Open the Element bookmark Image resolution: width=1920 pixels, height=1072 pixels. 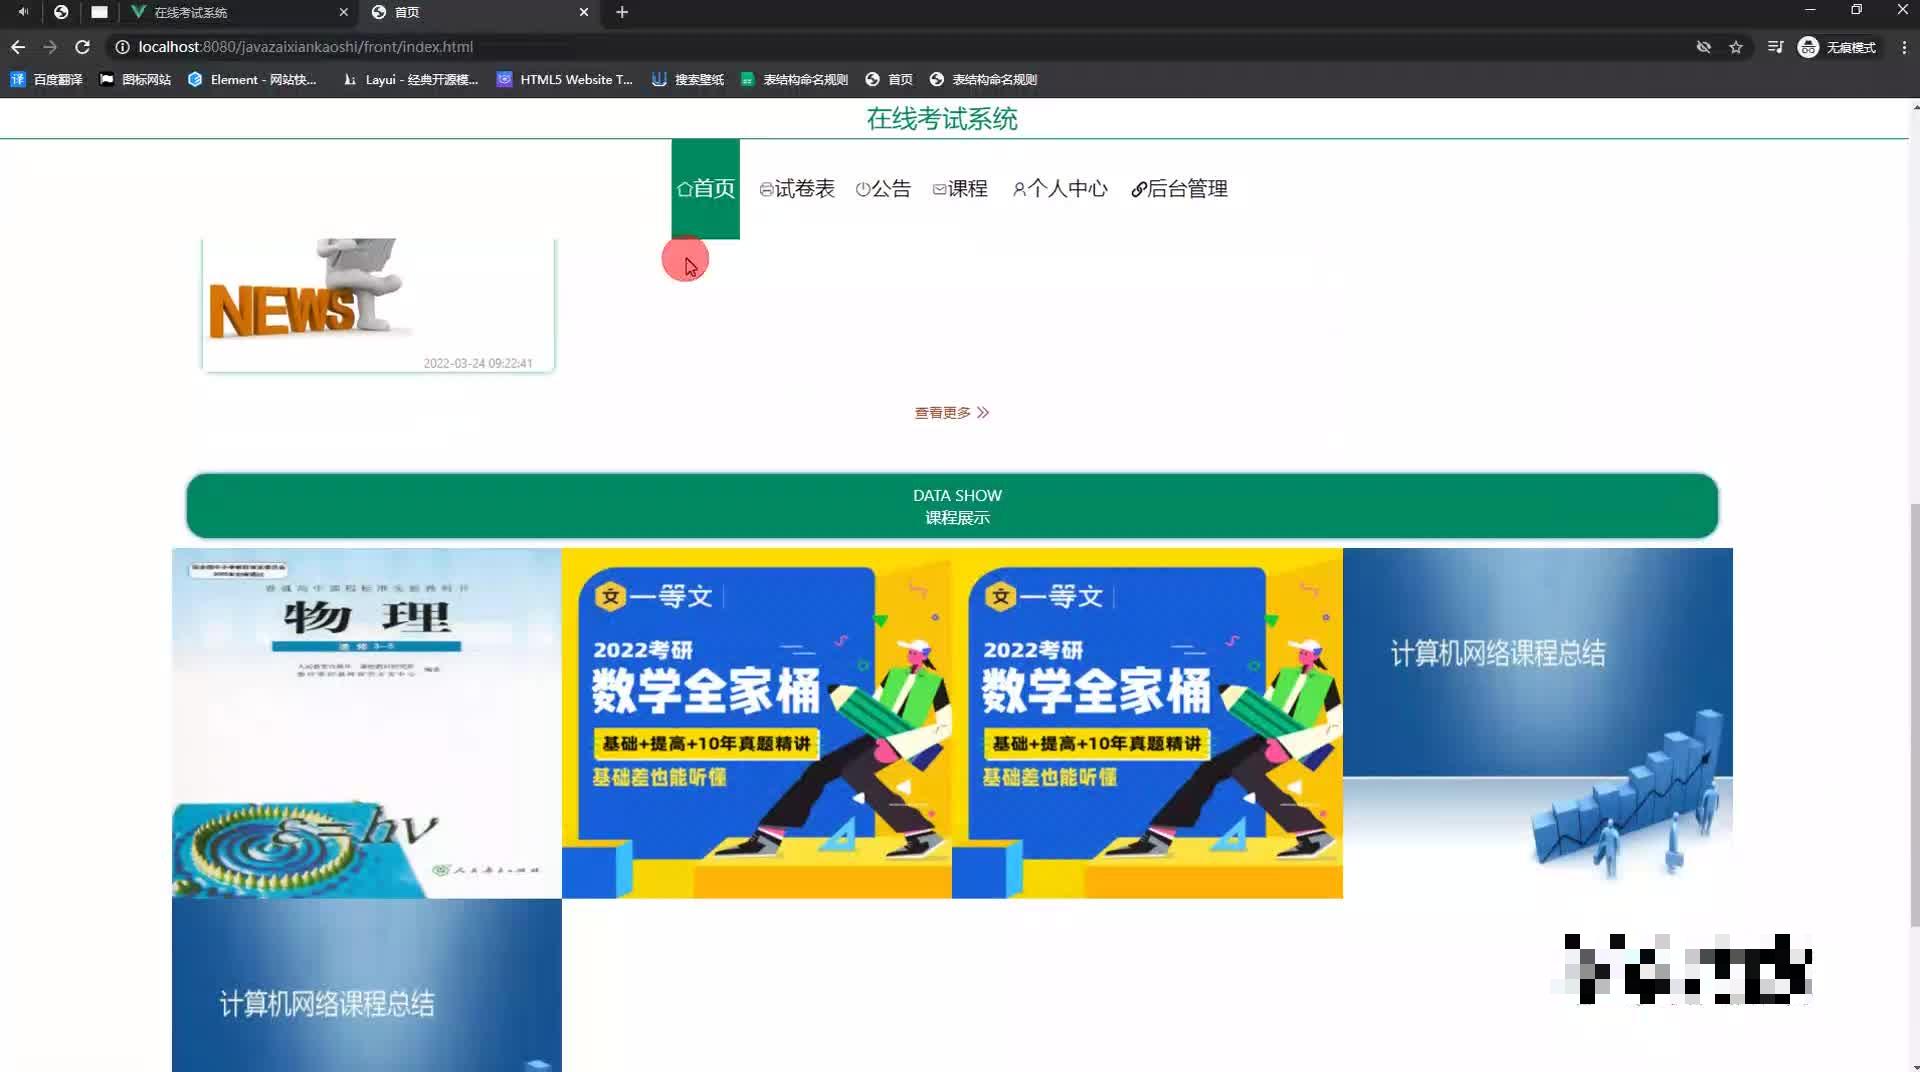[x=252, y=79]
